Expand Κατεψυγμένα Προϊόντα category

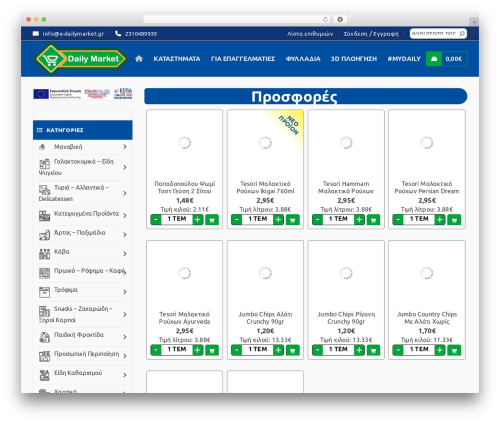pos(125,216)
